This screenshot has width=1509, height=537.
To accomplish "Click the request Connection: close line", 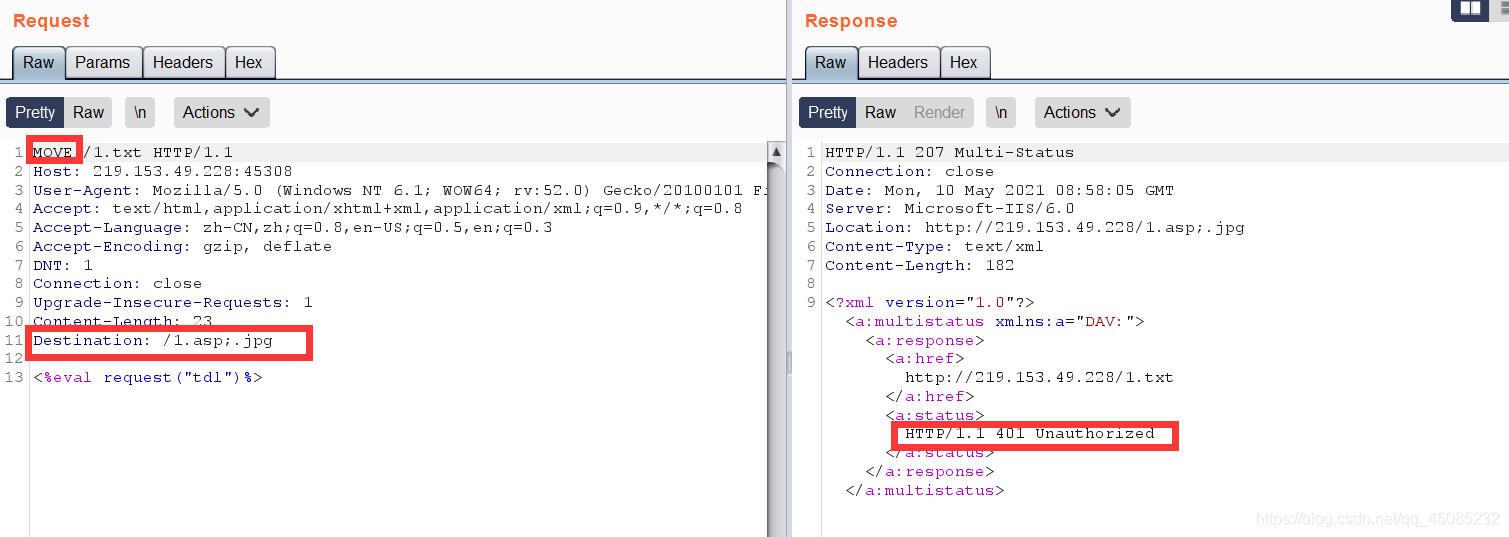I will tap(117, 283).
